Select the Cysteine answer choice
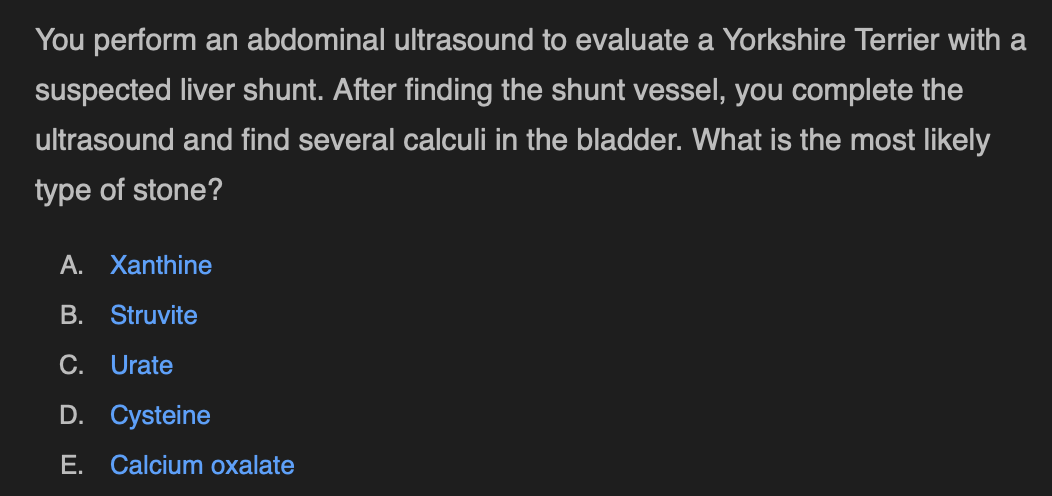Screen dimensions: 1052x496 [160, 415]
